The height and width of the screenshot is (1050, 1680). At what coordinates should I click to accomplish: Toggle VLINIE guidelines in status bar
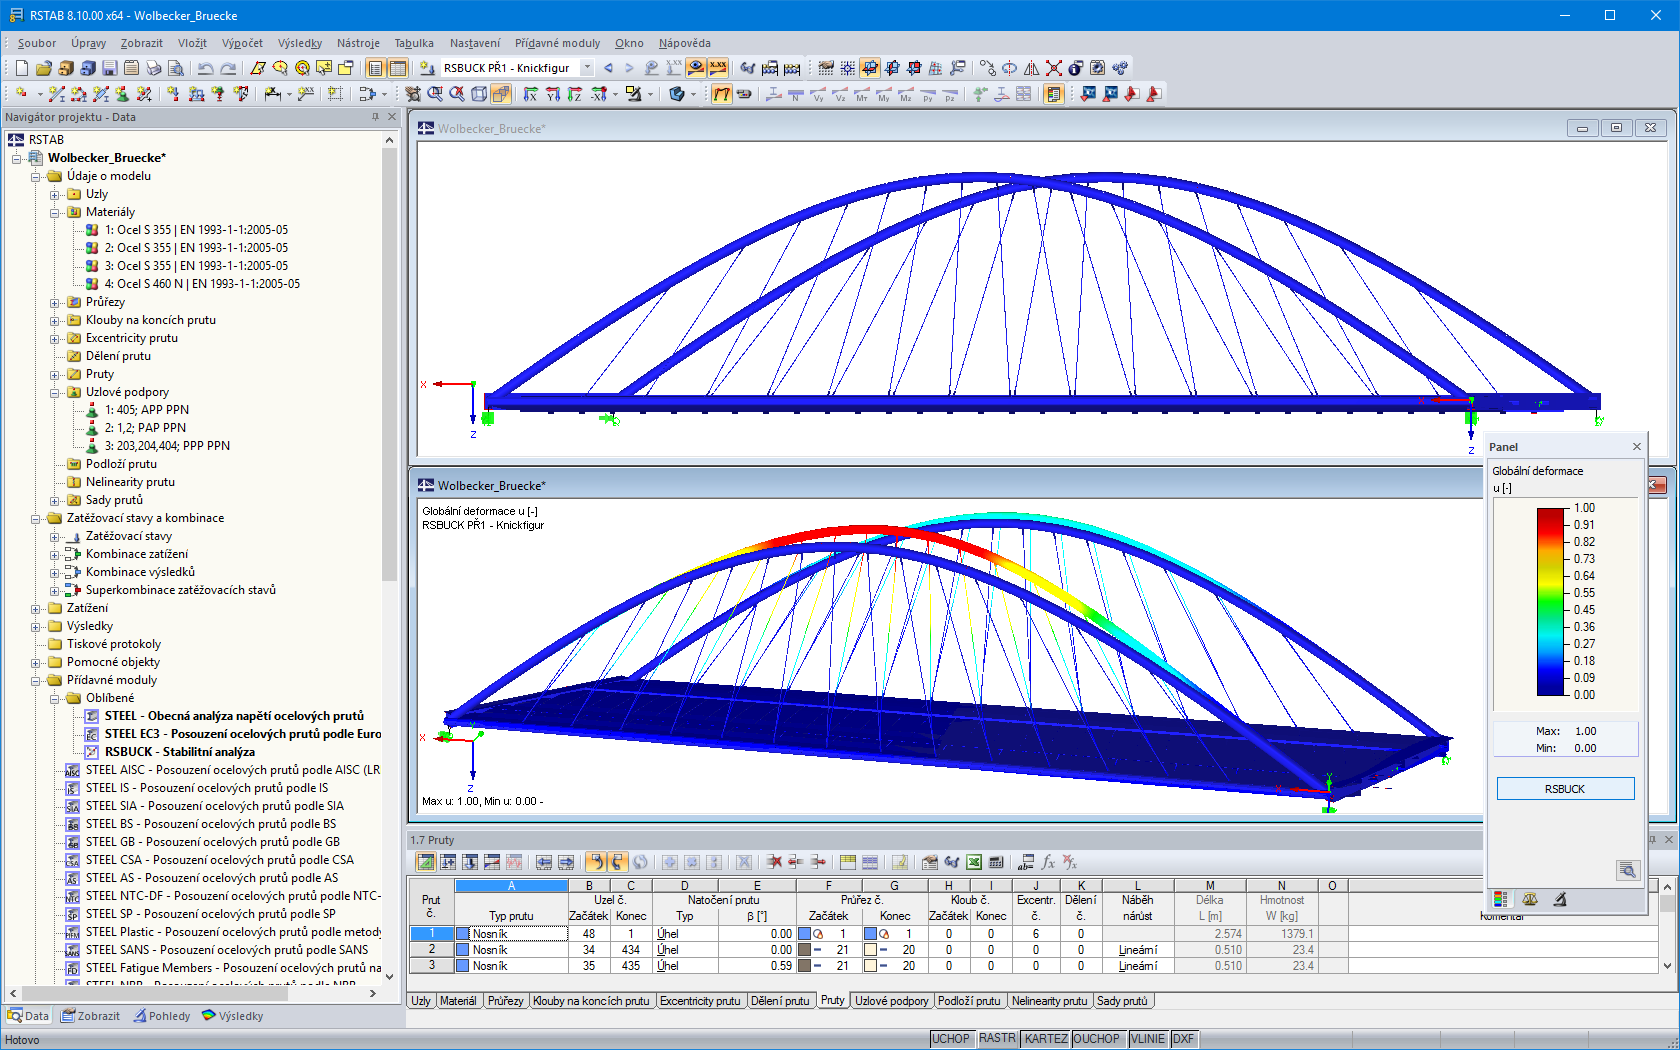tap(1148, 1039)
